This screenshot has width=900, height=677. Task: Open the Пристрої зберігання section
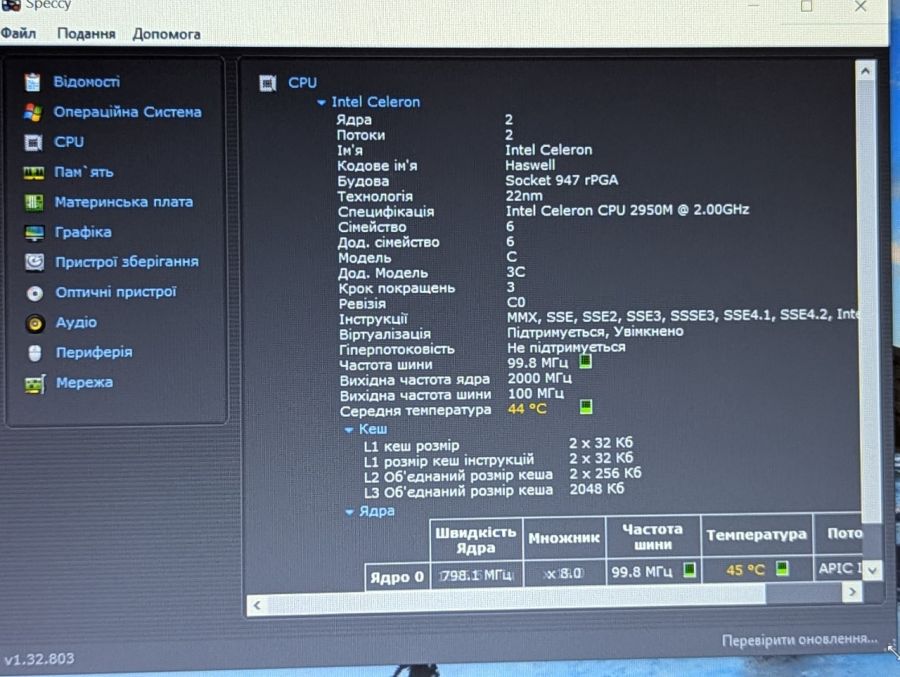click(127, 262)
